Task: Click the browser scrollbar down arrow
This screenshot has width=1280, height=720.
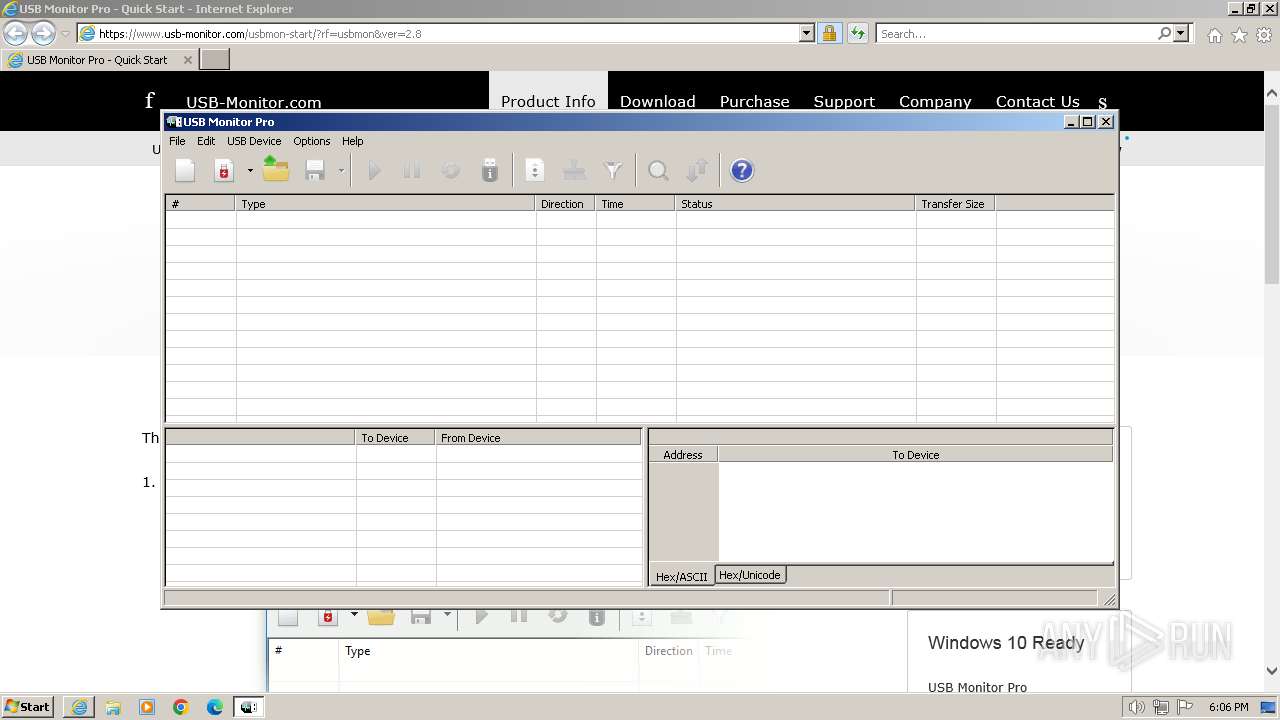Action: tap(1272, 671)
